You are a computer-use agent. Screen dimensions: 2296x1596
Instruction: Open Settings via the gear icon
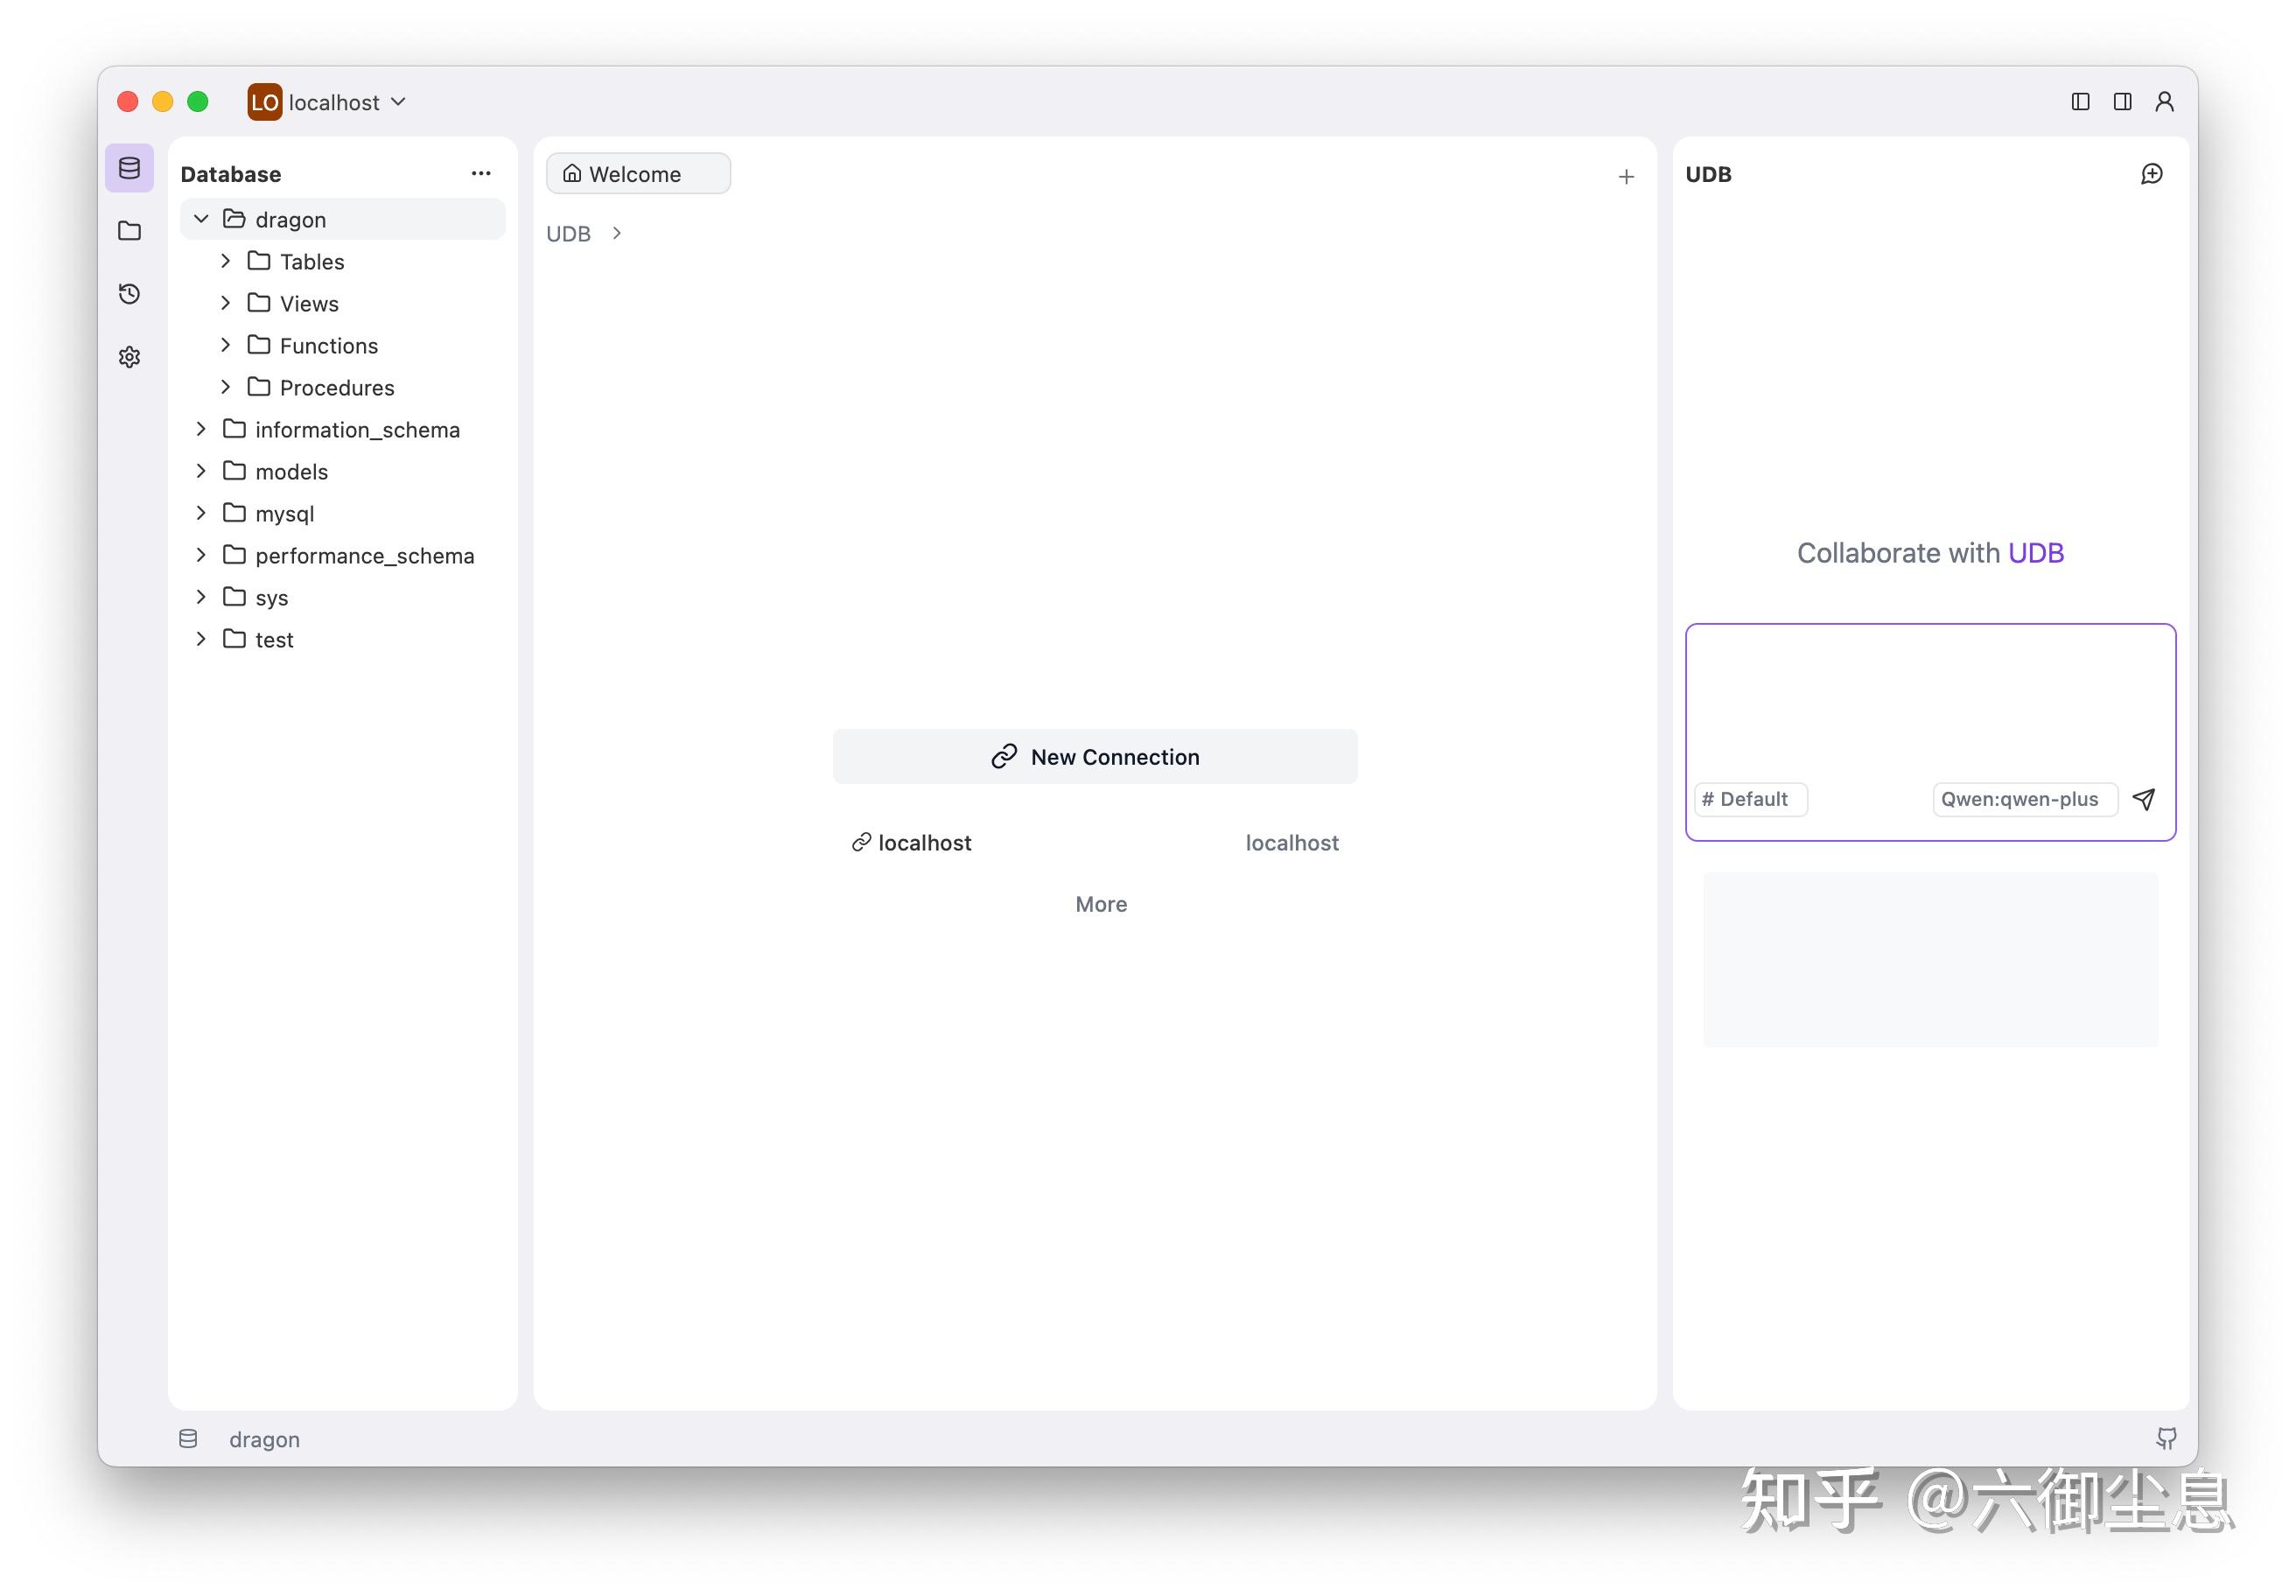pyautogui.click(x=129, y=356)
